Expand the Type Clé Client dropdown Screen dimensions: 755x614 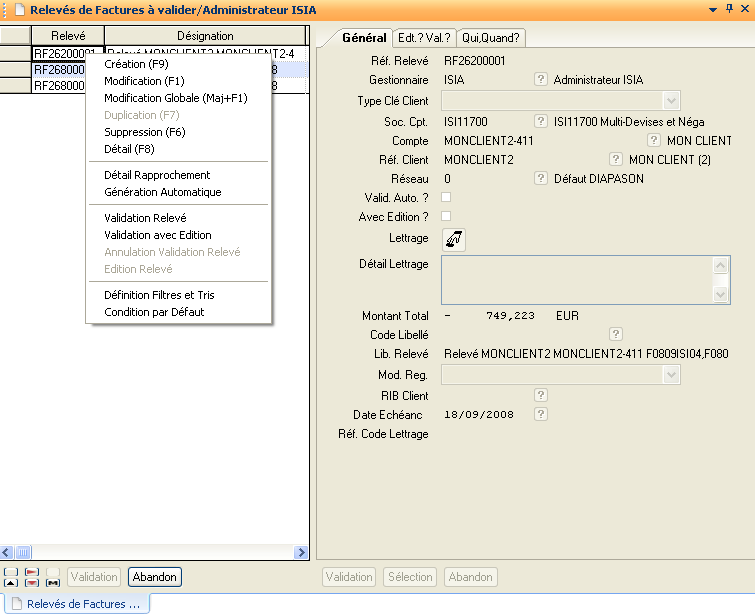click(x=671, y=100)
